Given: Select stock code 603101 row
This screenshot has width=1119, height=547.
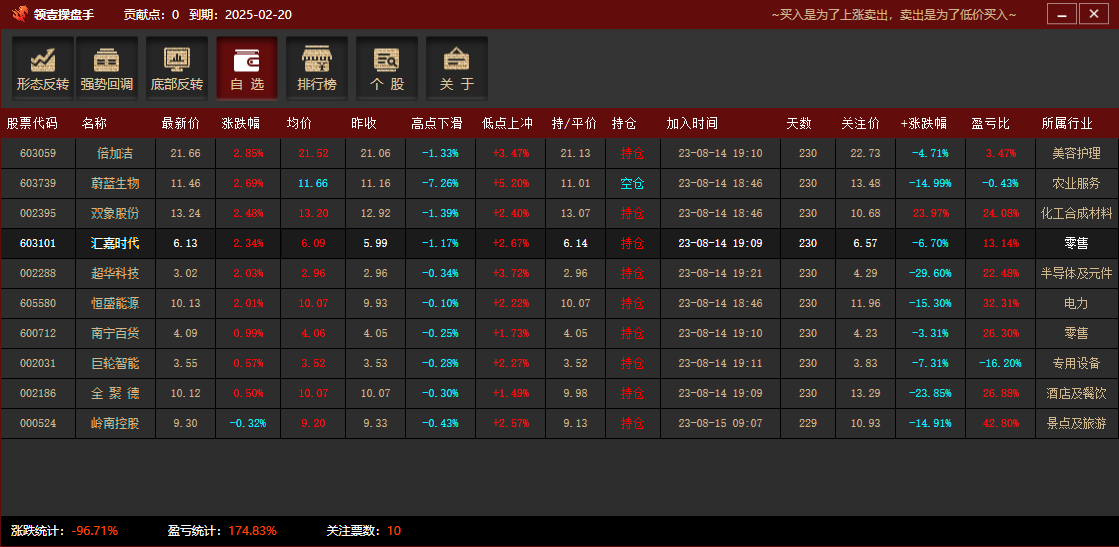Looking at the screenshot, I should pos(38,244).
